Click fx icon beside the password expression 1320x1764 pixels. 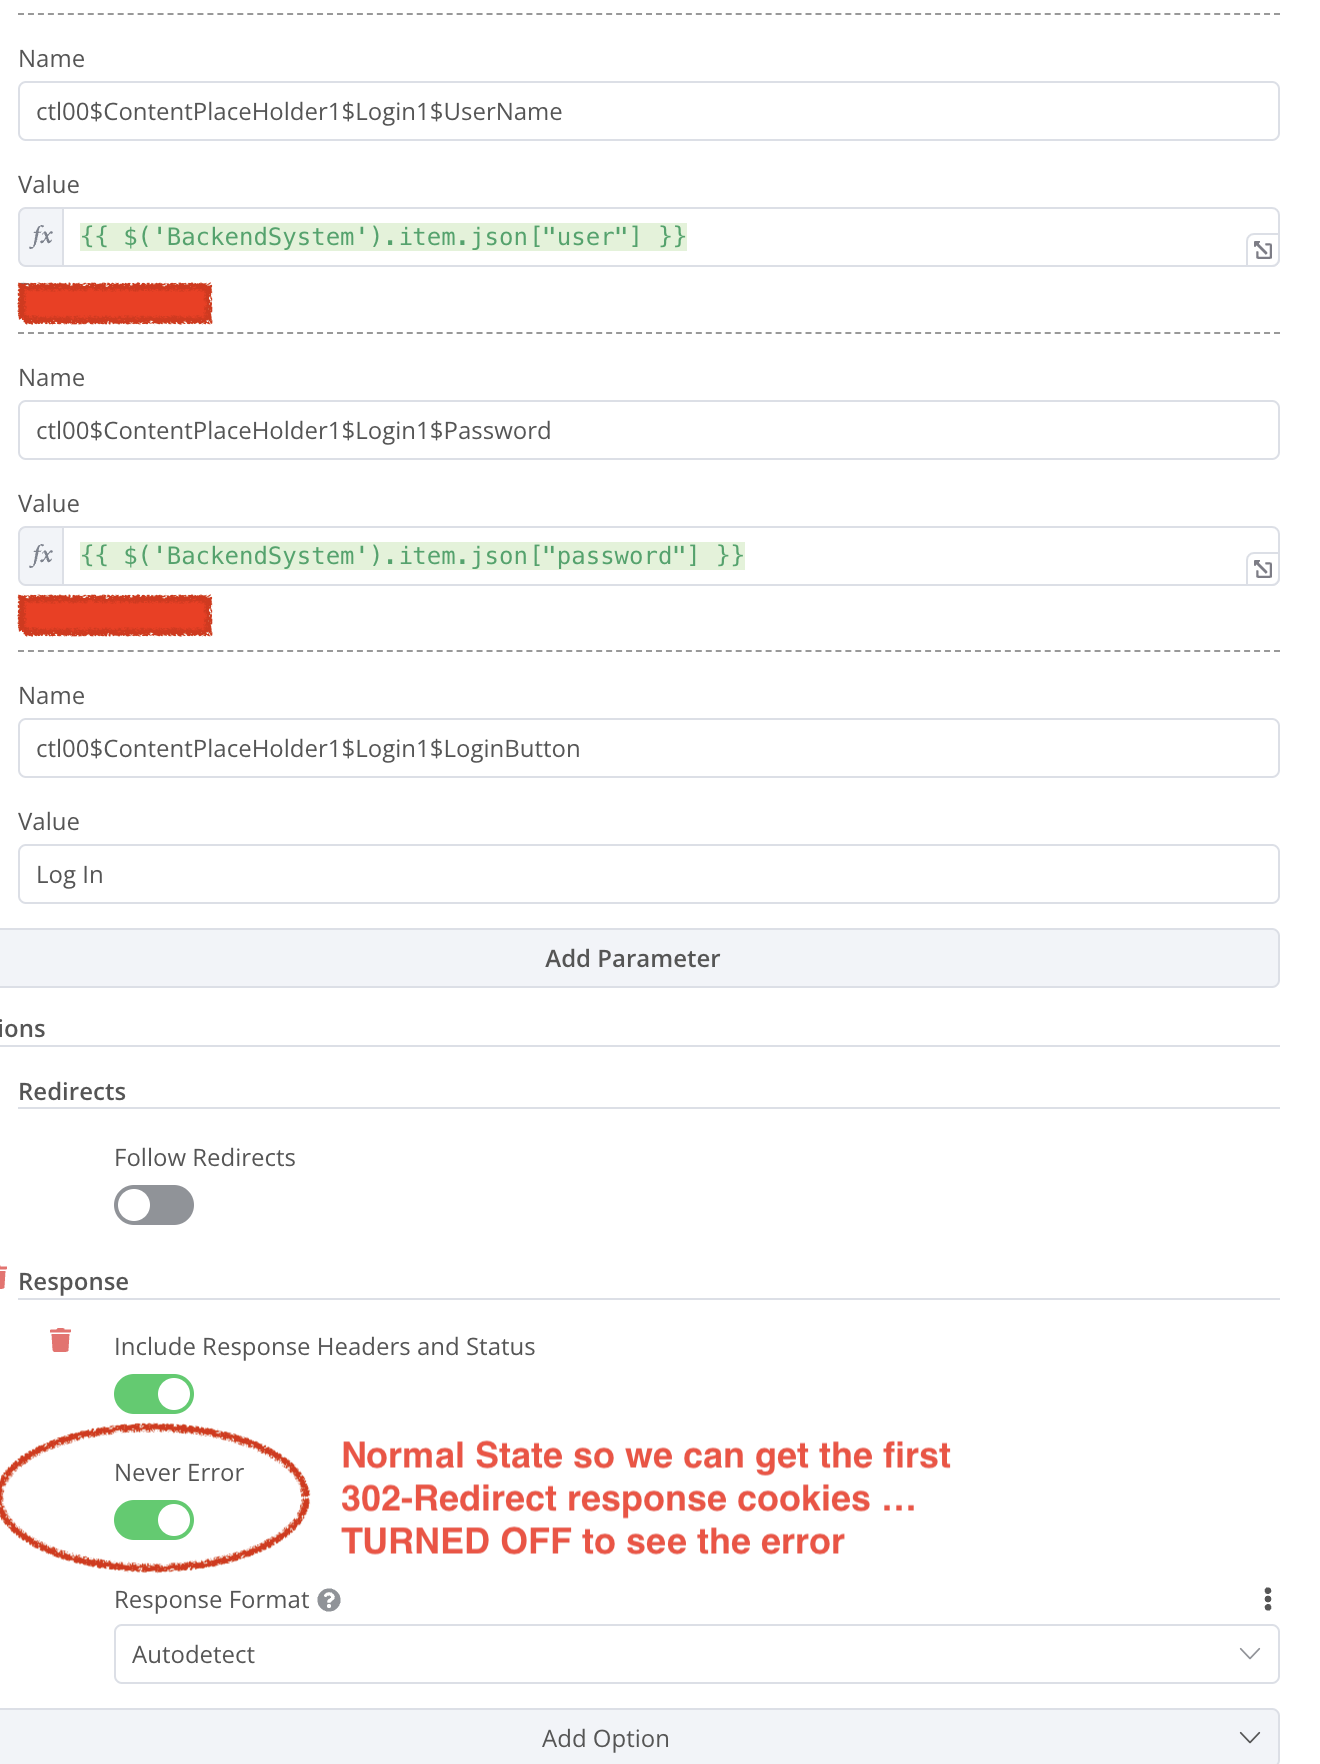(41, 556)
